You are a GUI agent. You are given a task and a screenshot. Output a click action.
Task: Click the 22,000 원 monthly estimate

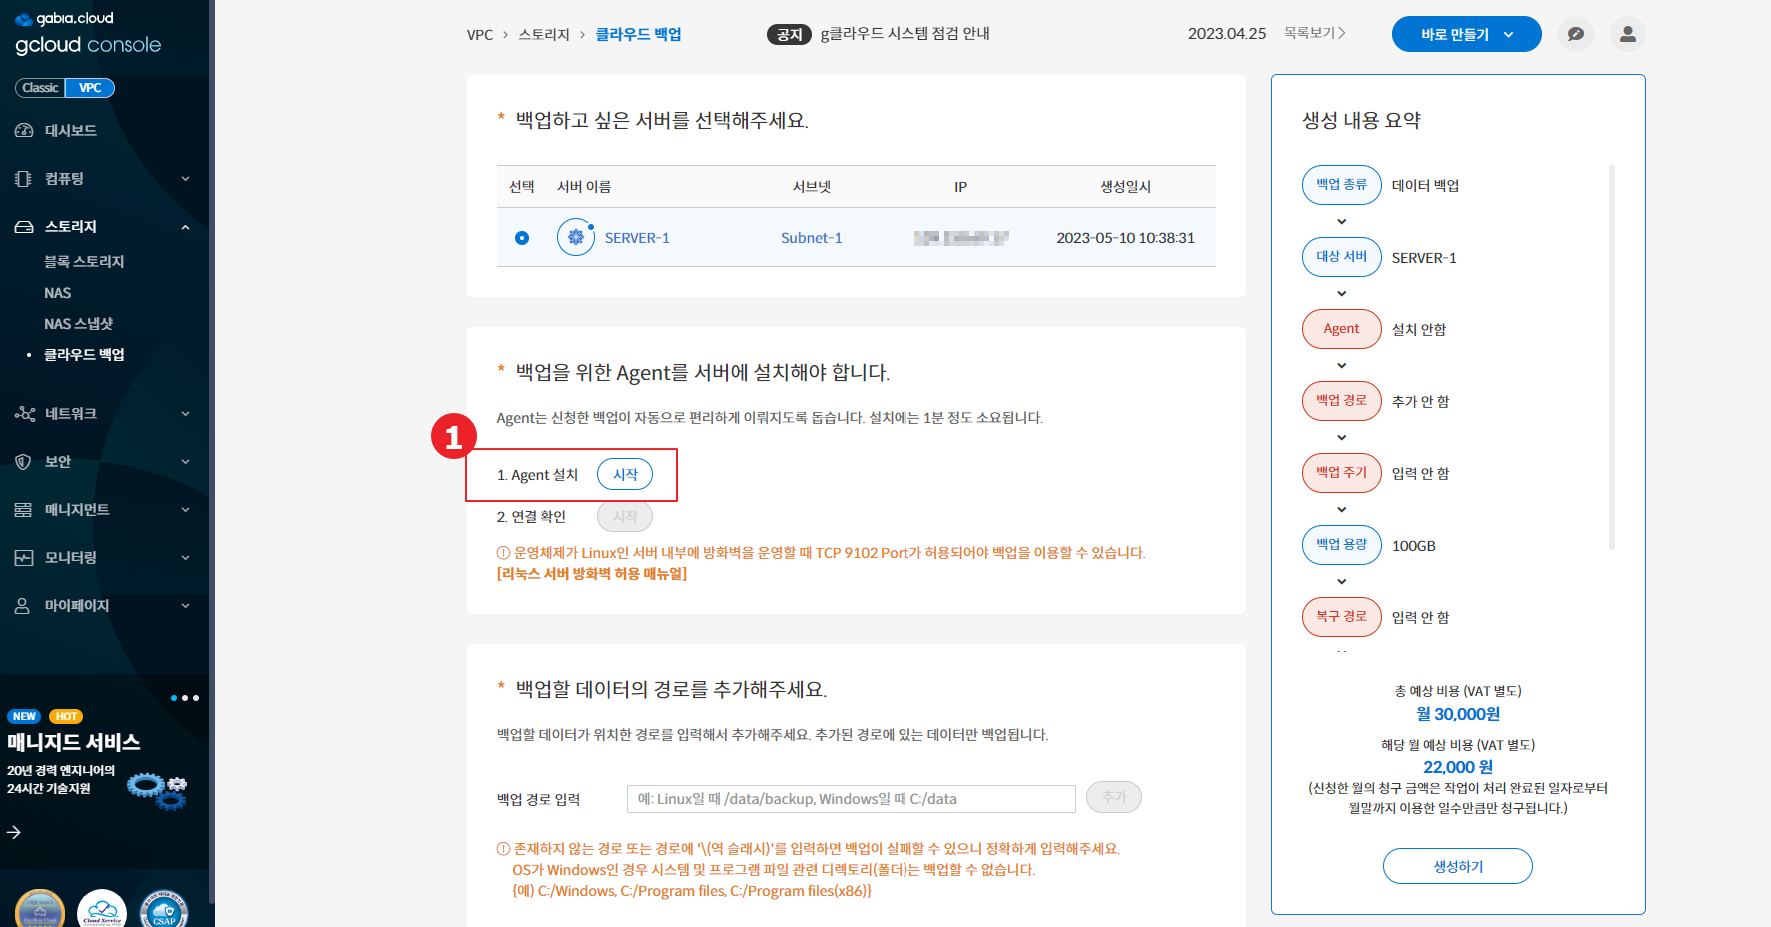pyautogui.click(x=1458, y=767)
